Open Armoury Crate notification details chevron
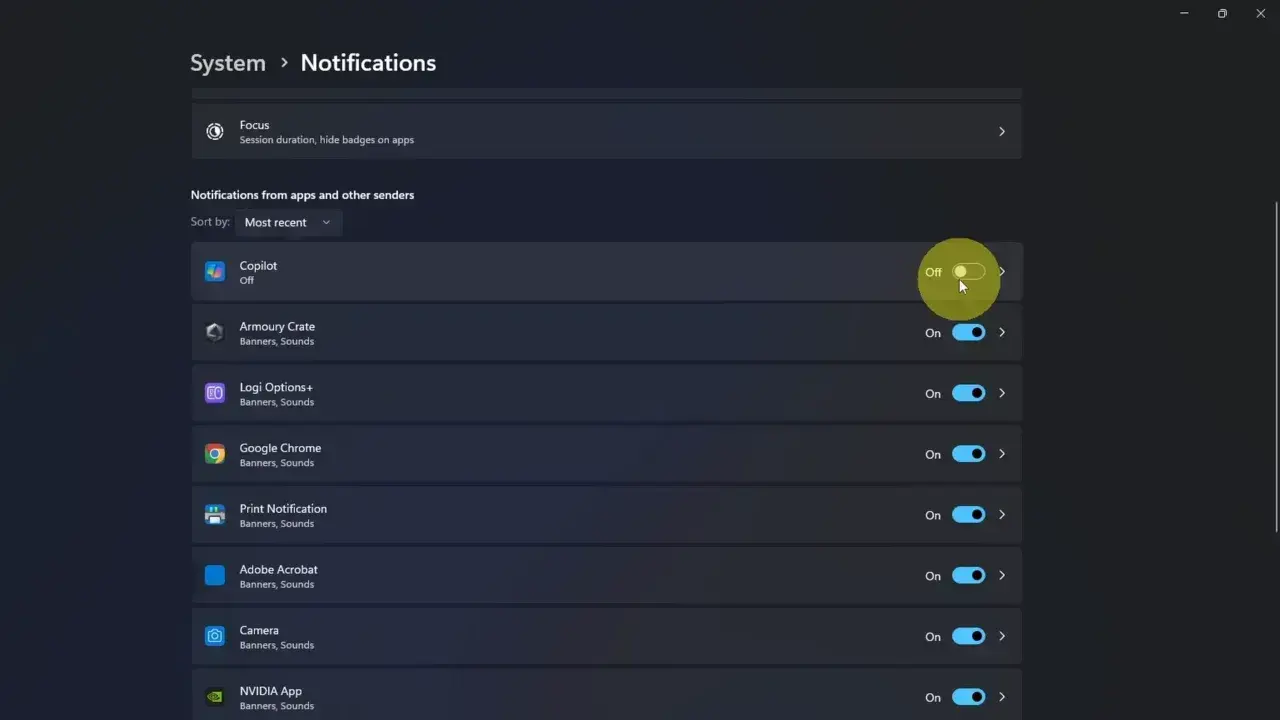The height and width of the screenshot is (720, 1280). pos(1002,333)
